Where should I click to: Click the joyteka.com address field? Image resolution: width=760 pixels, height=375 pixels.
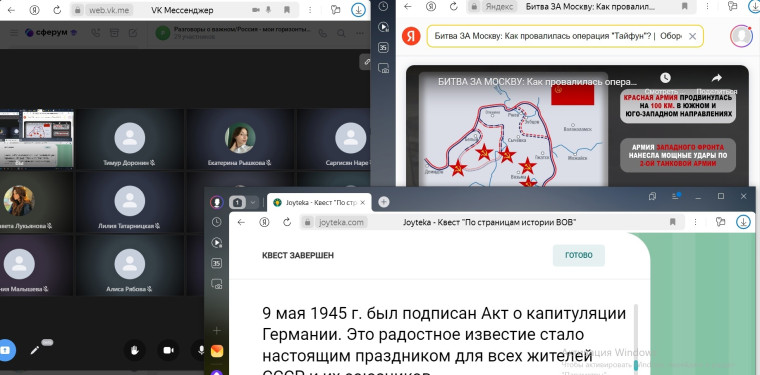491,222
